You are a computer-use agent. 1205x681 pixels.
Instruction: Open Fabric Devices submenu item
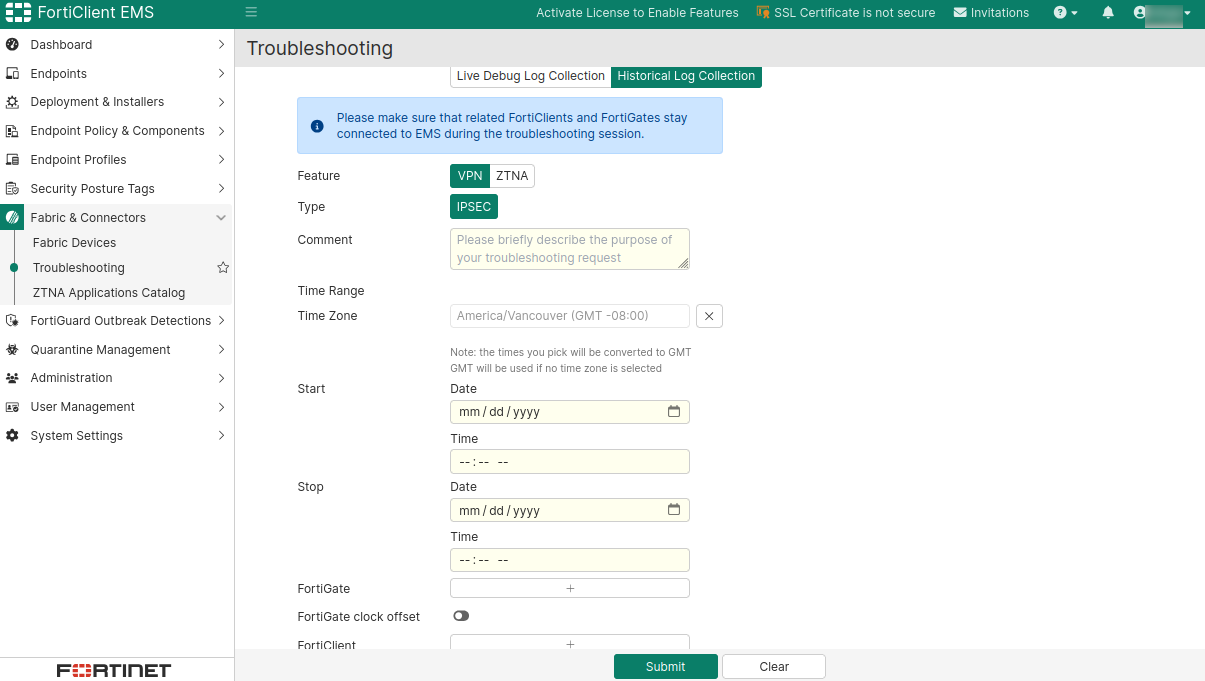(x=74, y=243)
